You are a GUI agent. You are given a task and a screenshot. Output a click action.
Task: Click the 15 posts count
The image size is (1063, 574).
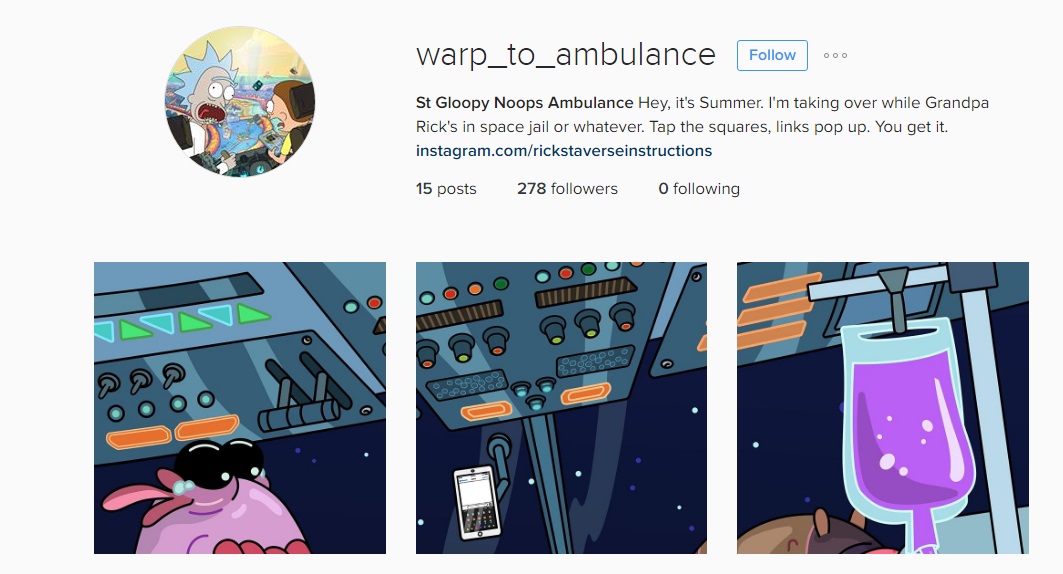446,188
